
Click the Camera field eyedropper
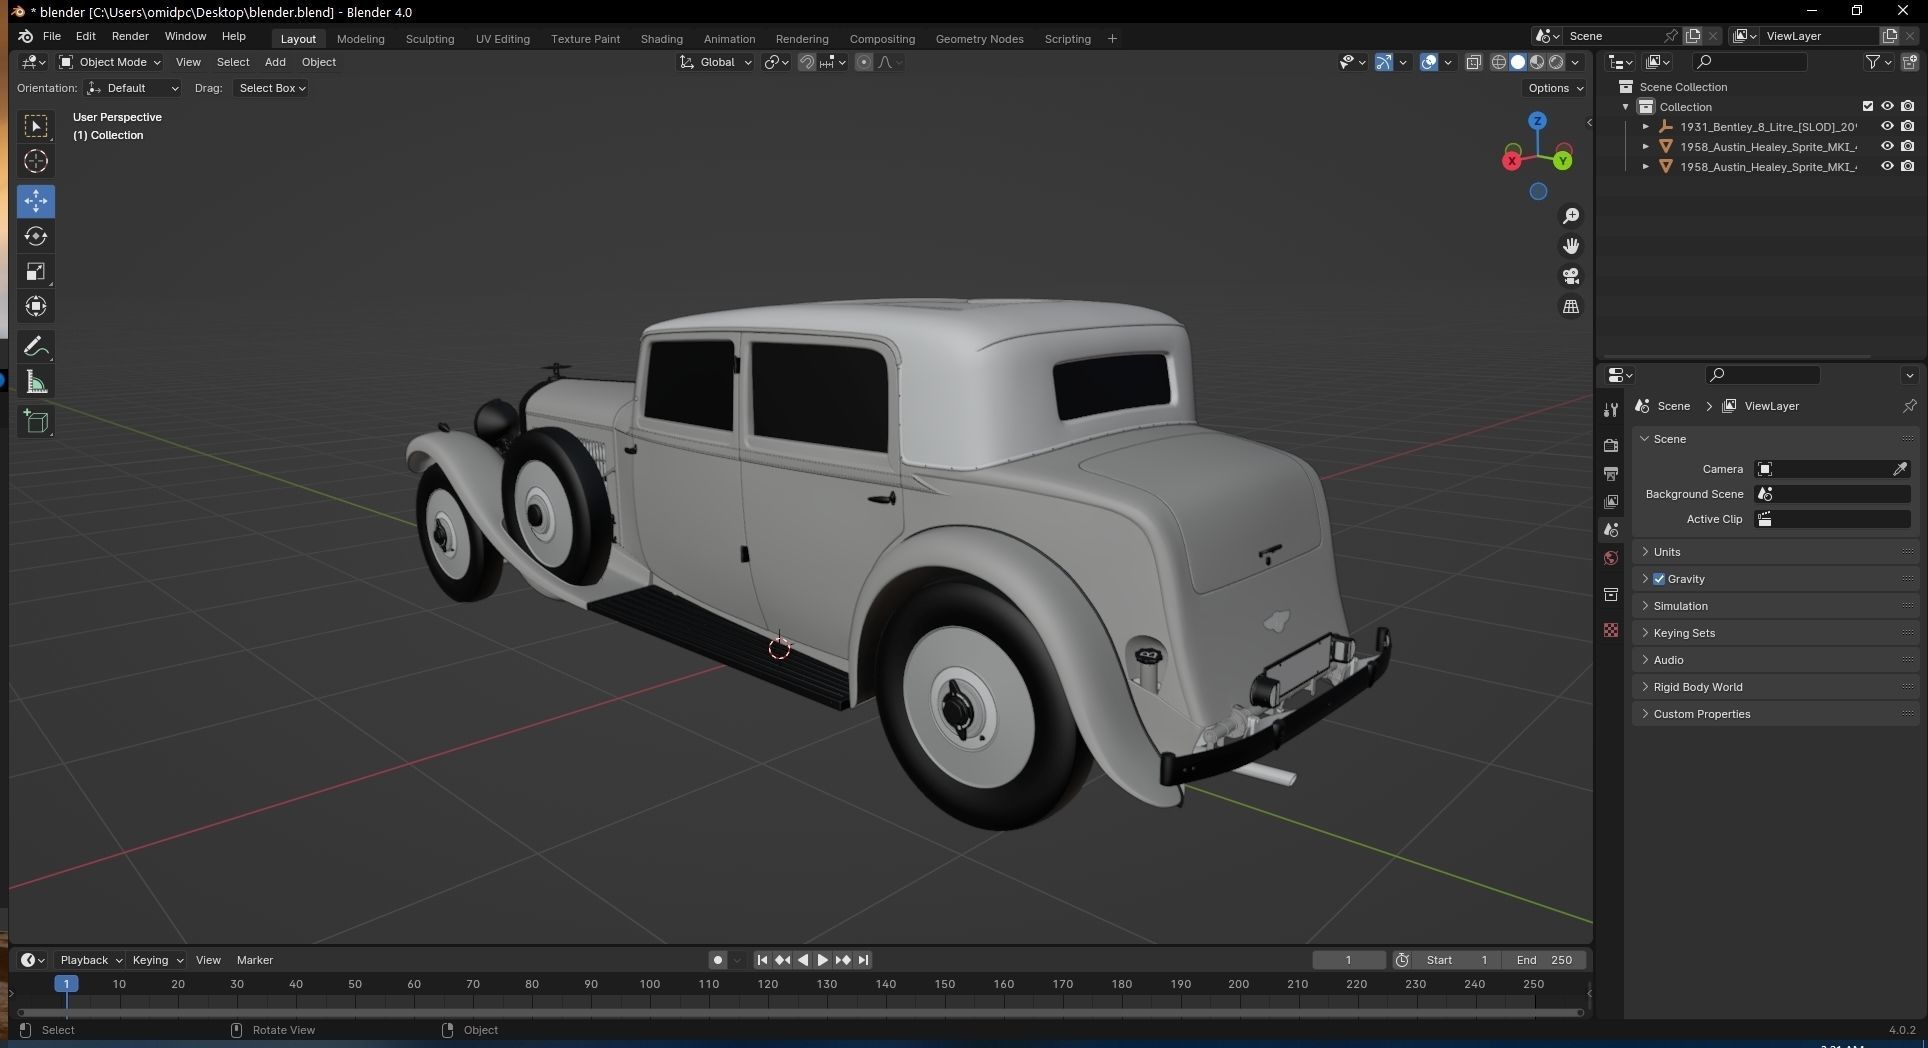point(1899,469)
